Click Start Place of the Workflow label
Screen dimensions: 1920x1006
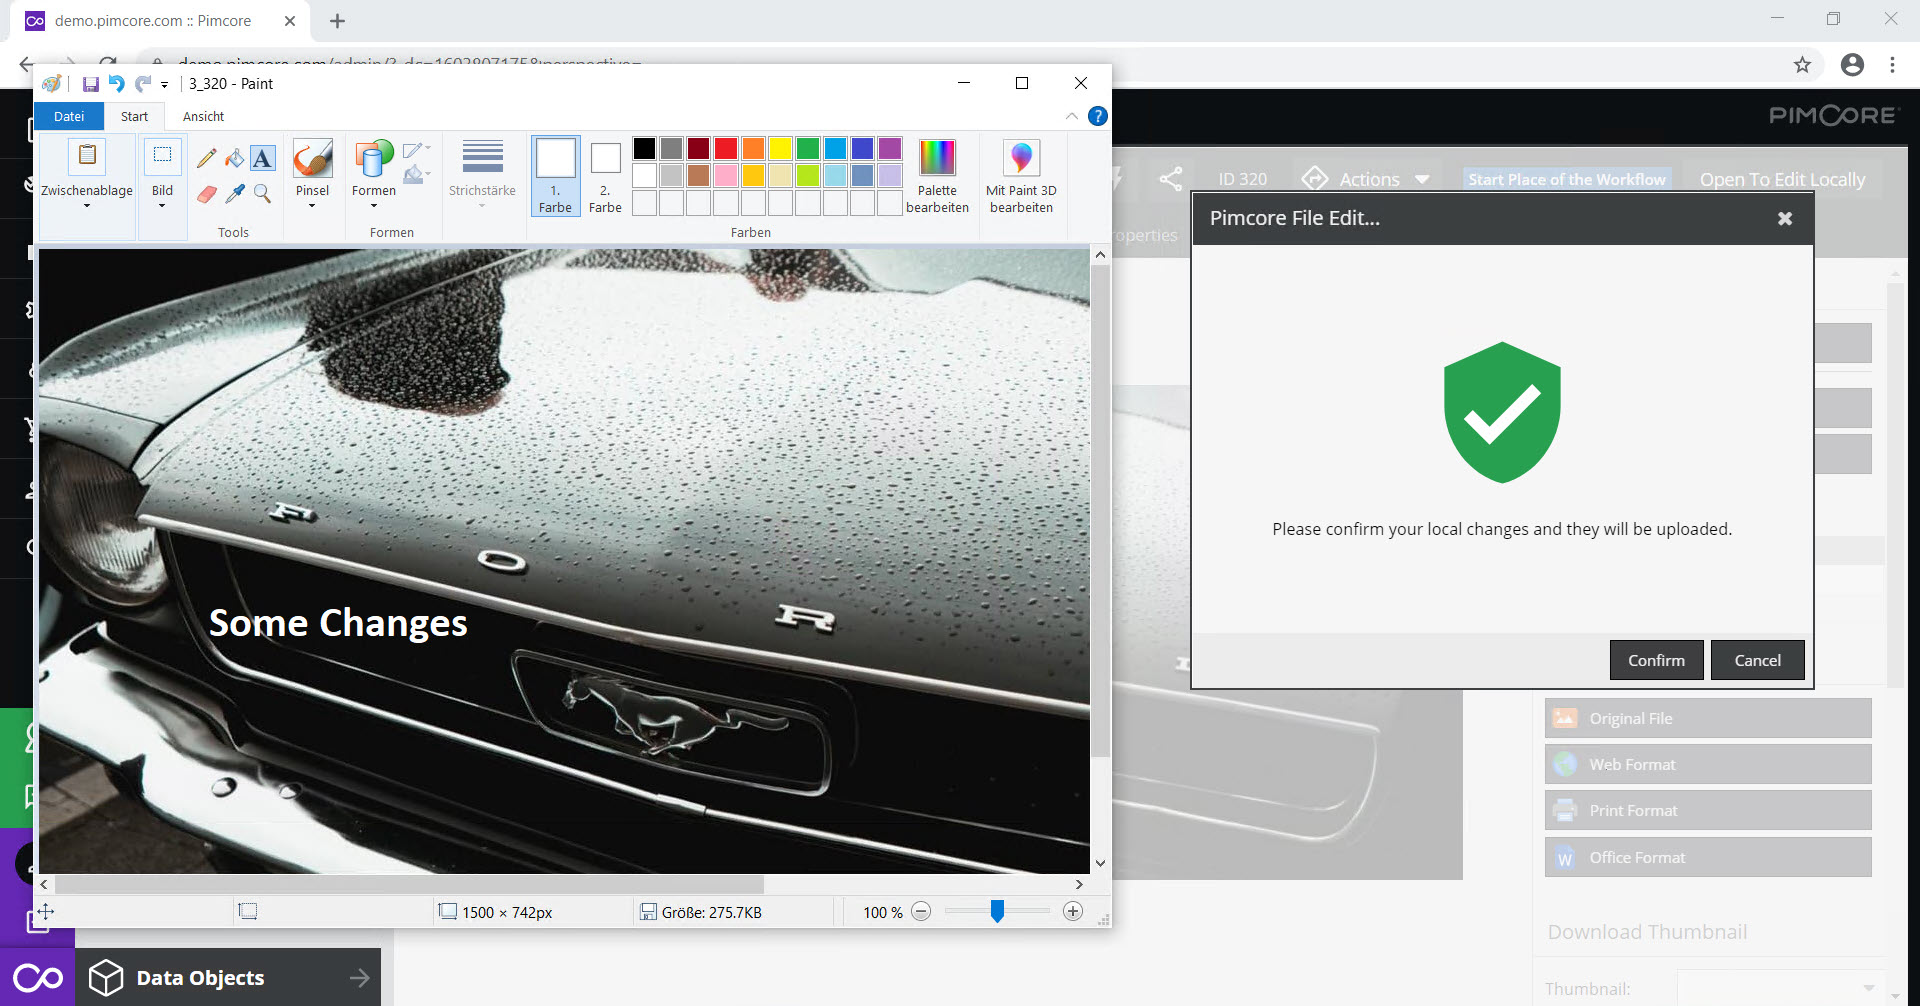(1567, 179)
